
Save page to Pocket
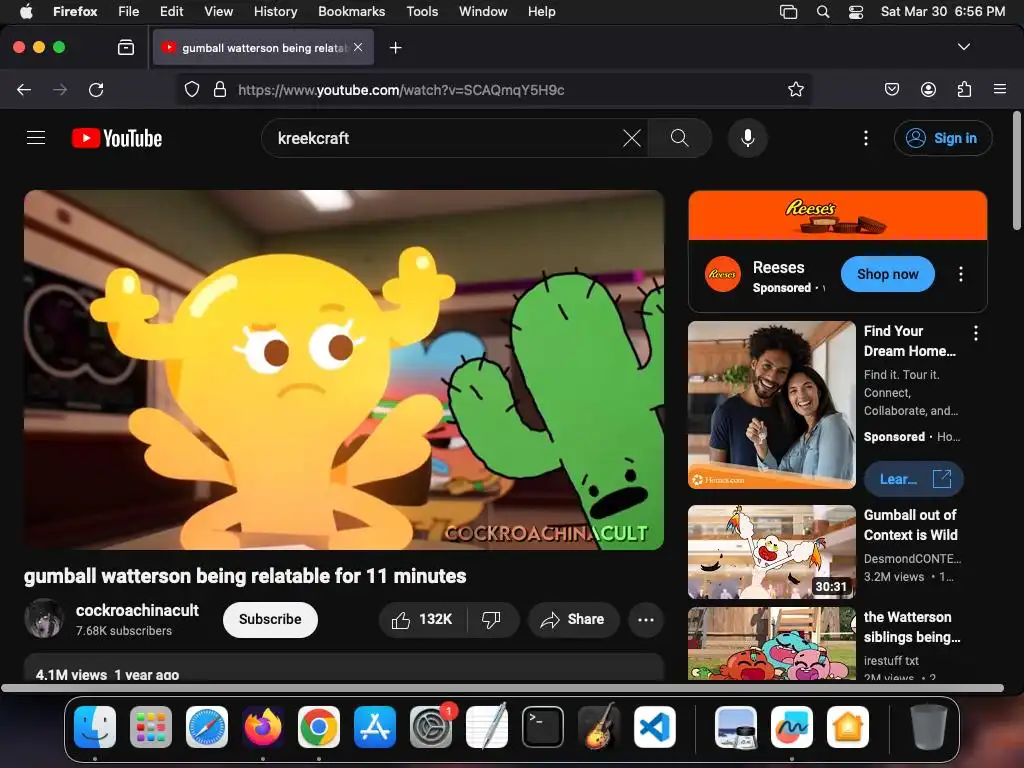[x=891, y=89]
